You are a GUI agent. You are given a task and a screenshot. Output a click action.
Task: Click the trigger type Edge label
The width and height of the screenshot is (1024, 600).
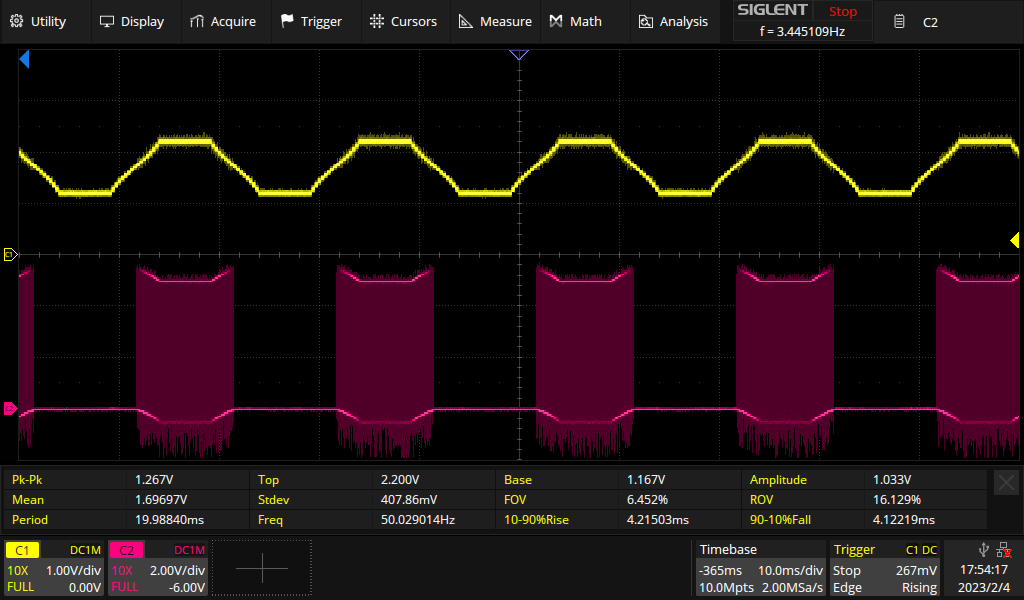pos(847,588)
